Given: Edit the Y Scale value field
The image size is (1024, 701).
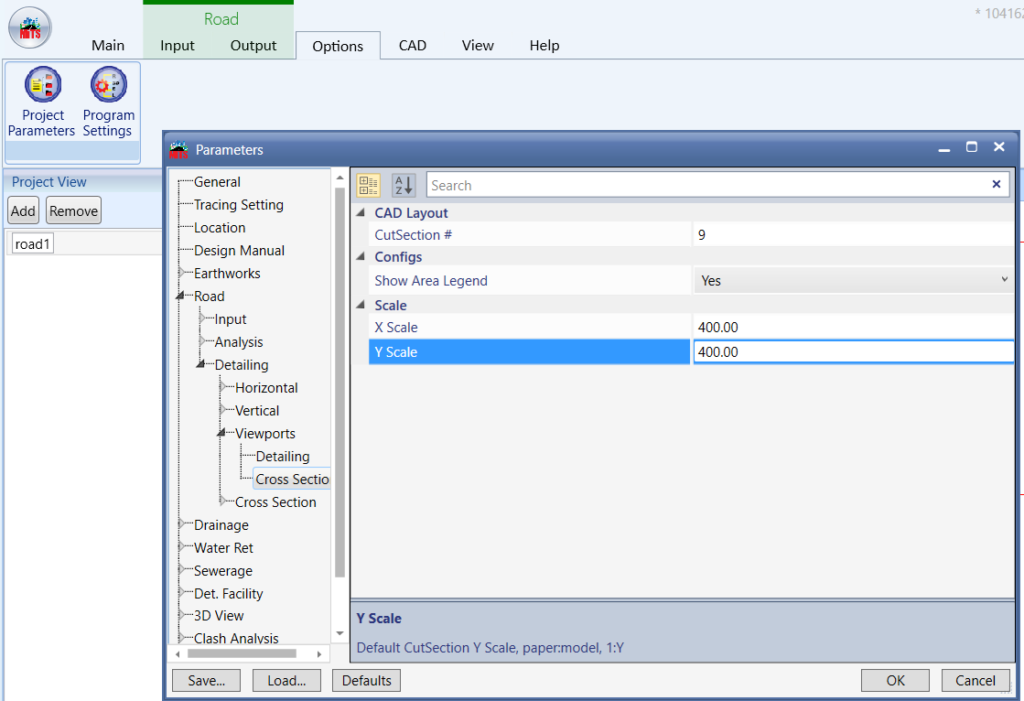Looking at the screenshot, I should [x=854, y=351].
